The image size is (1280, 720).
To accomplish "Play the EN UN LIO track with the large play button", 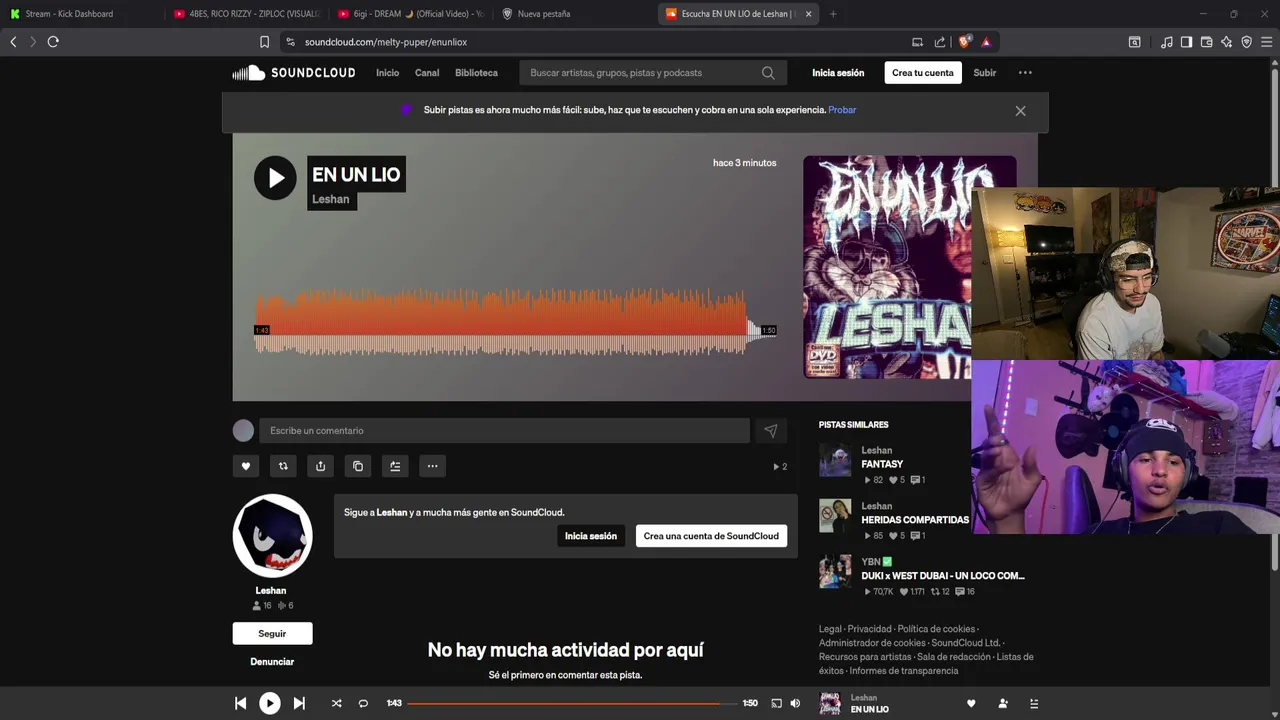I will [275, 178].
